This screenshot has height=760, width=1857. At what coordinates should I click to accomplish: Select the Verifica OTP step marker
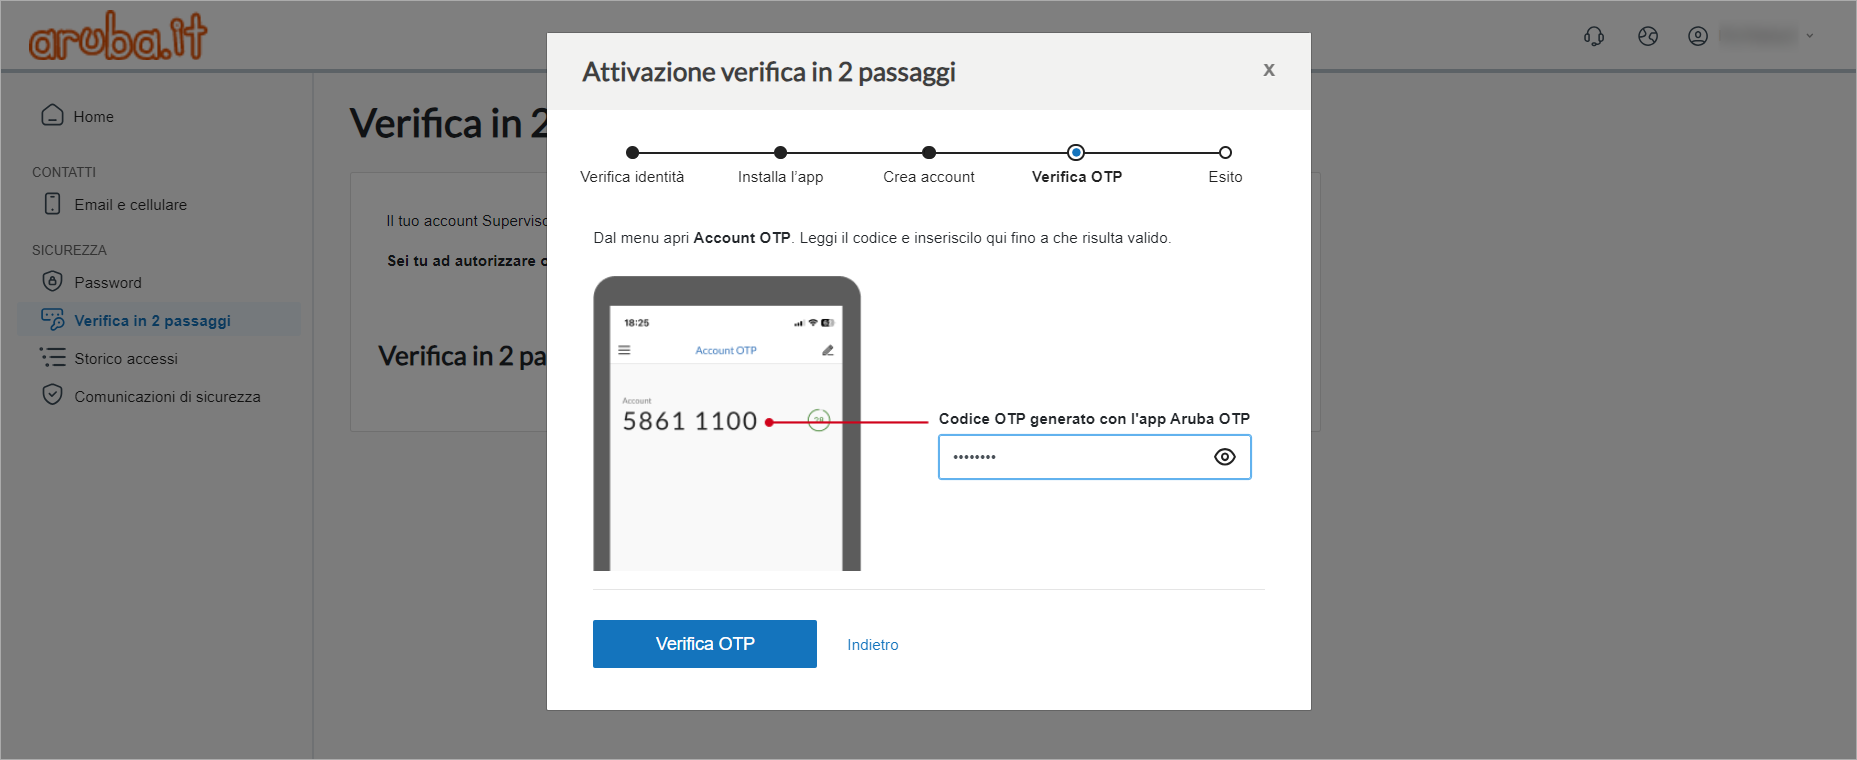1076,153
